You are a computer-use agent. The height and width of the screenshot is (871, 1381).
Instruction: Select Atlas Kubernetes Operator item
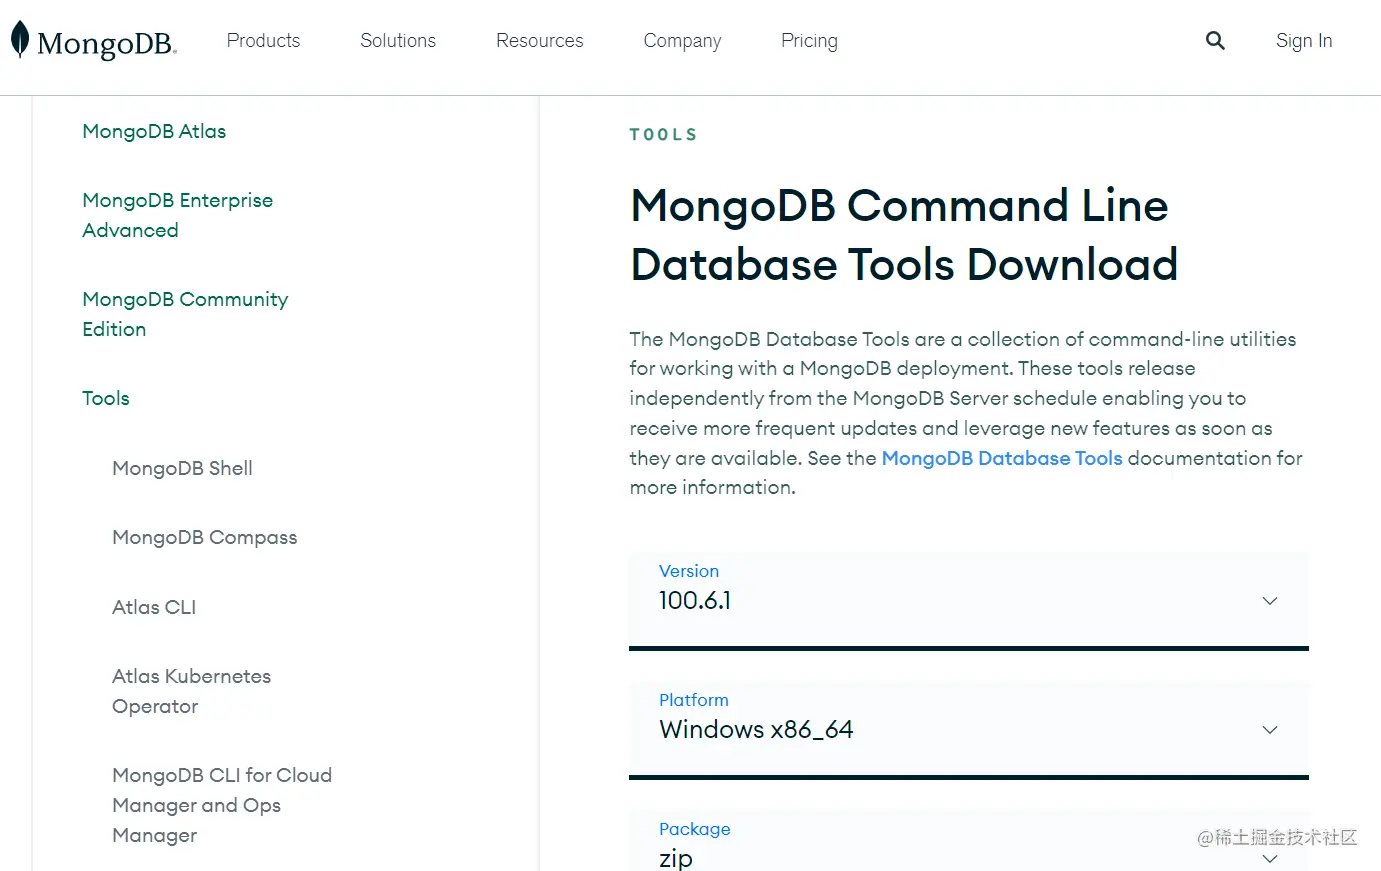(191, 691)
